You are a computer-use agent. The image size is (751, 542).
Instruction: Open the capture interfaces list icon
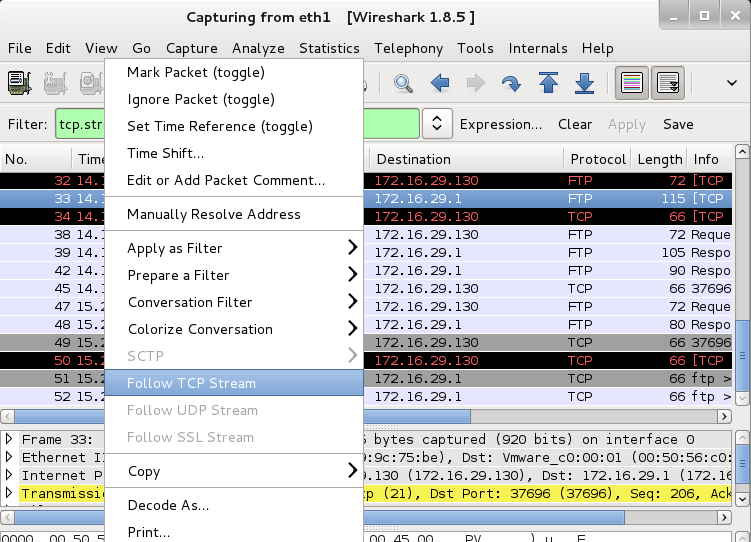point(20,83)
